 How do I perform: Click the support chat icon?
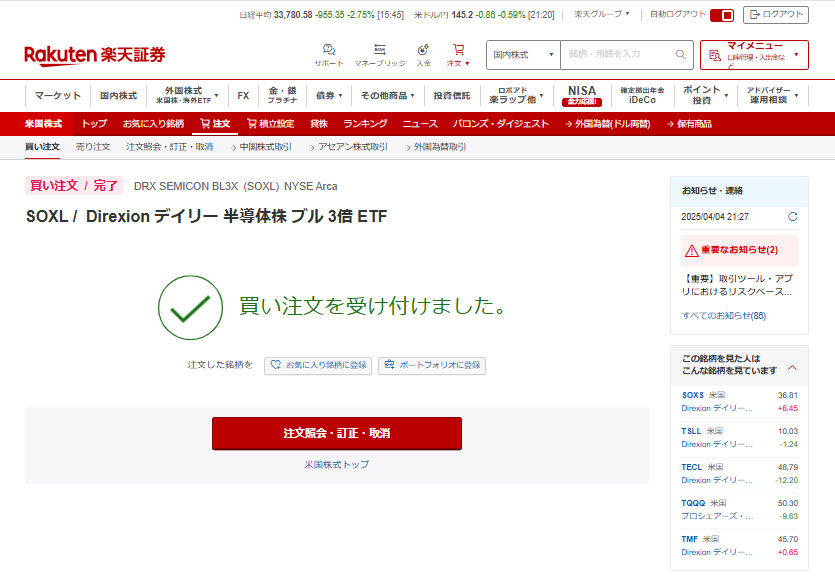click(328, 50)
